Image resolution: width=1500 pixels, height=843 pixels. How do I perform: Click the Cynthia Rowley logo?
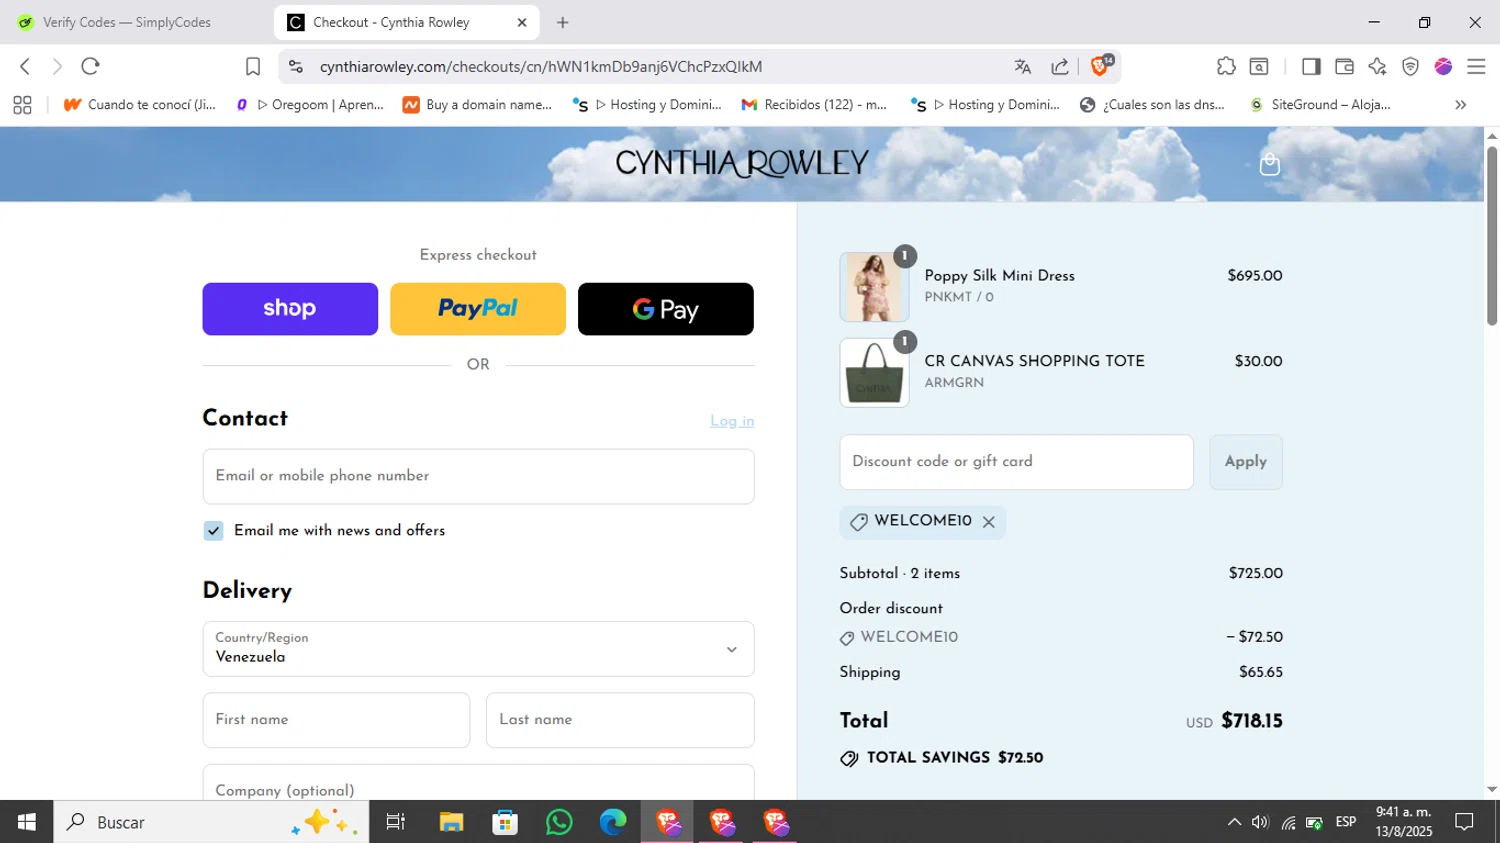click(742, 164)
